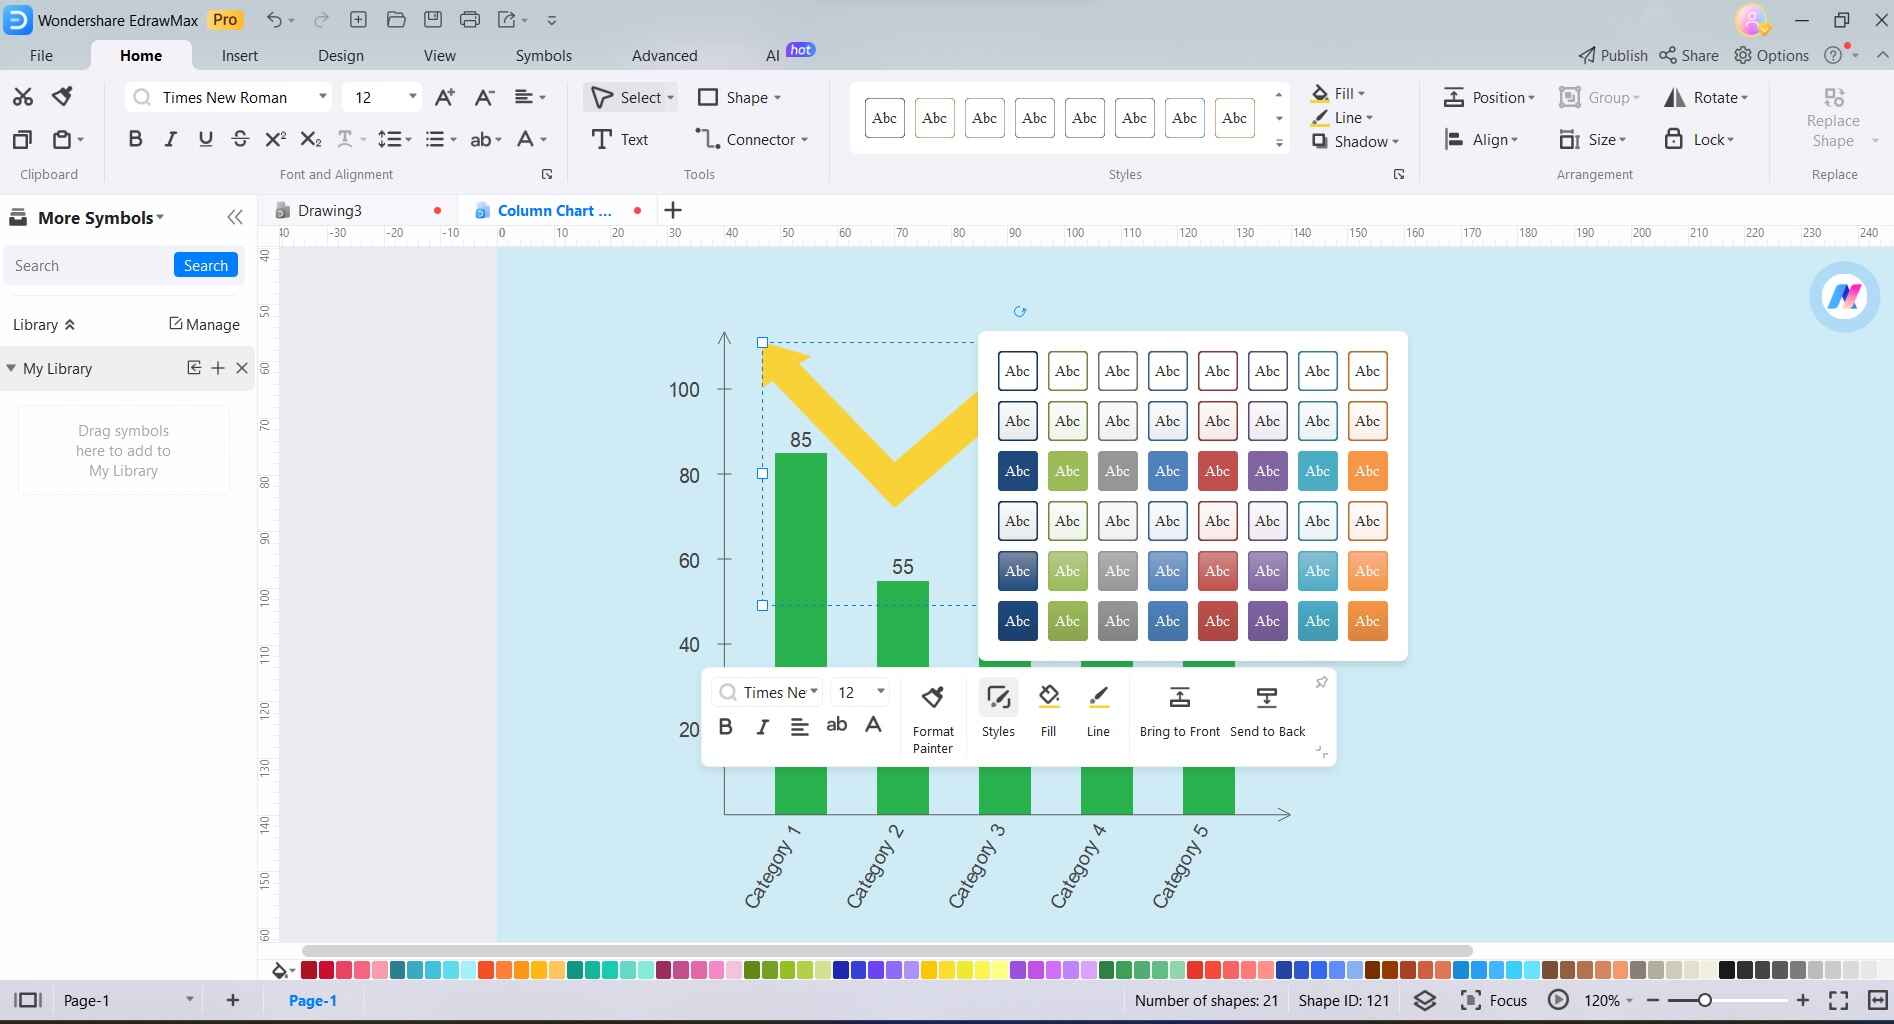Click Manage in the Library row

click(x=204, y=324)
